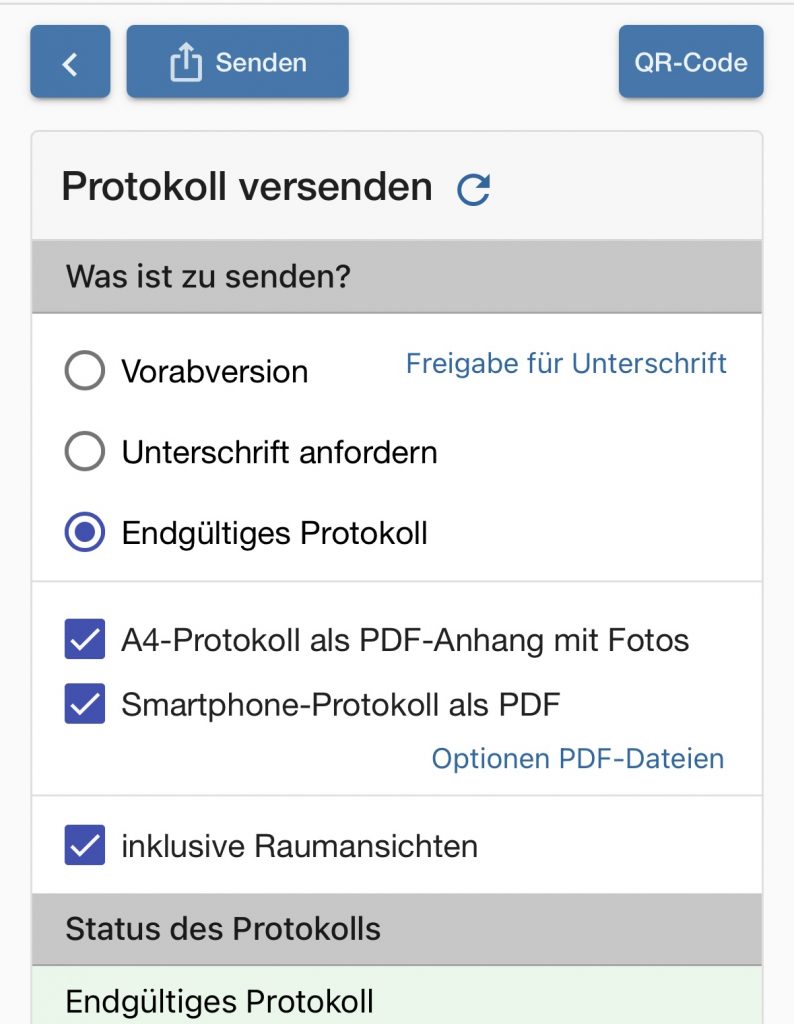
Task: Select the Endgültiges Protokoll radio circle
Action: pyautogui.click(x=84, y=533)
